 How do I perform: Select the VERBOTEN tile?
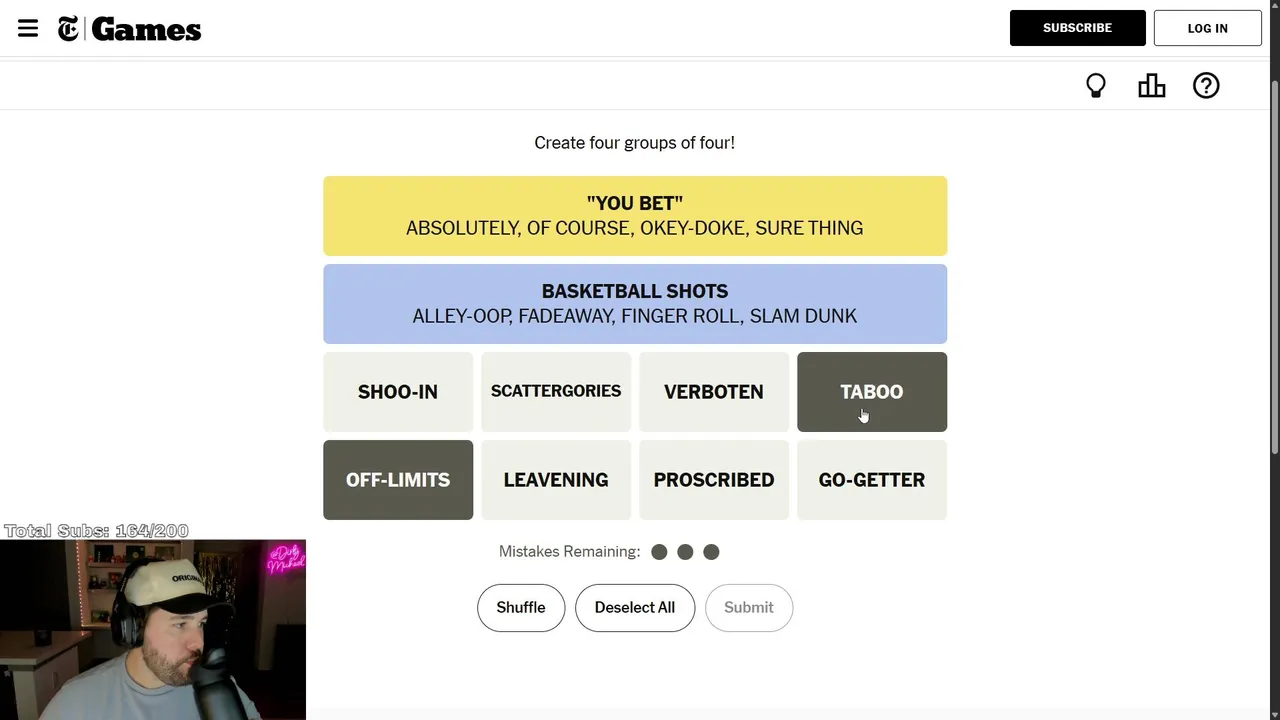tap(714, 392)
